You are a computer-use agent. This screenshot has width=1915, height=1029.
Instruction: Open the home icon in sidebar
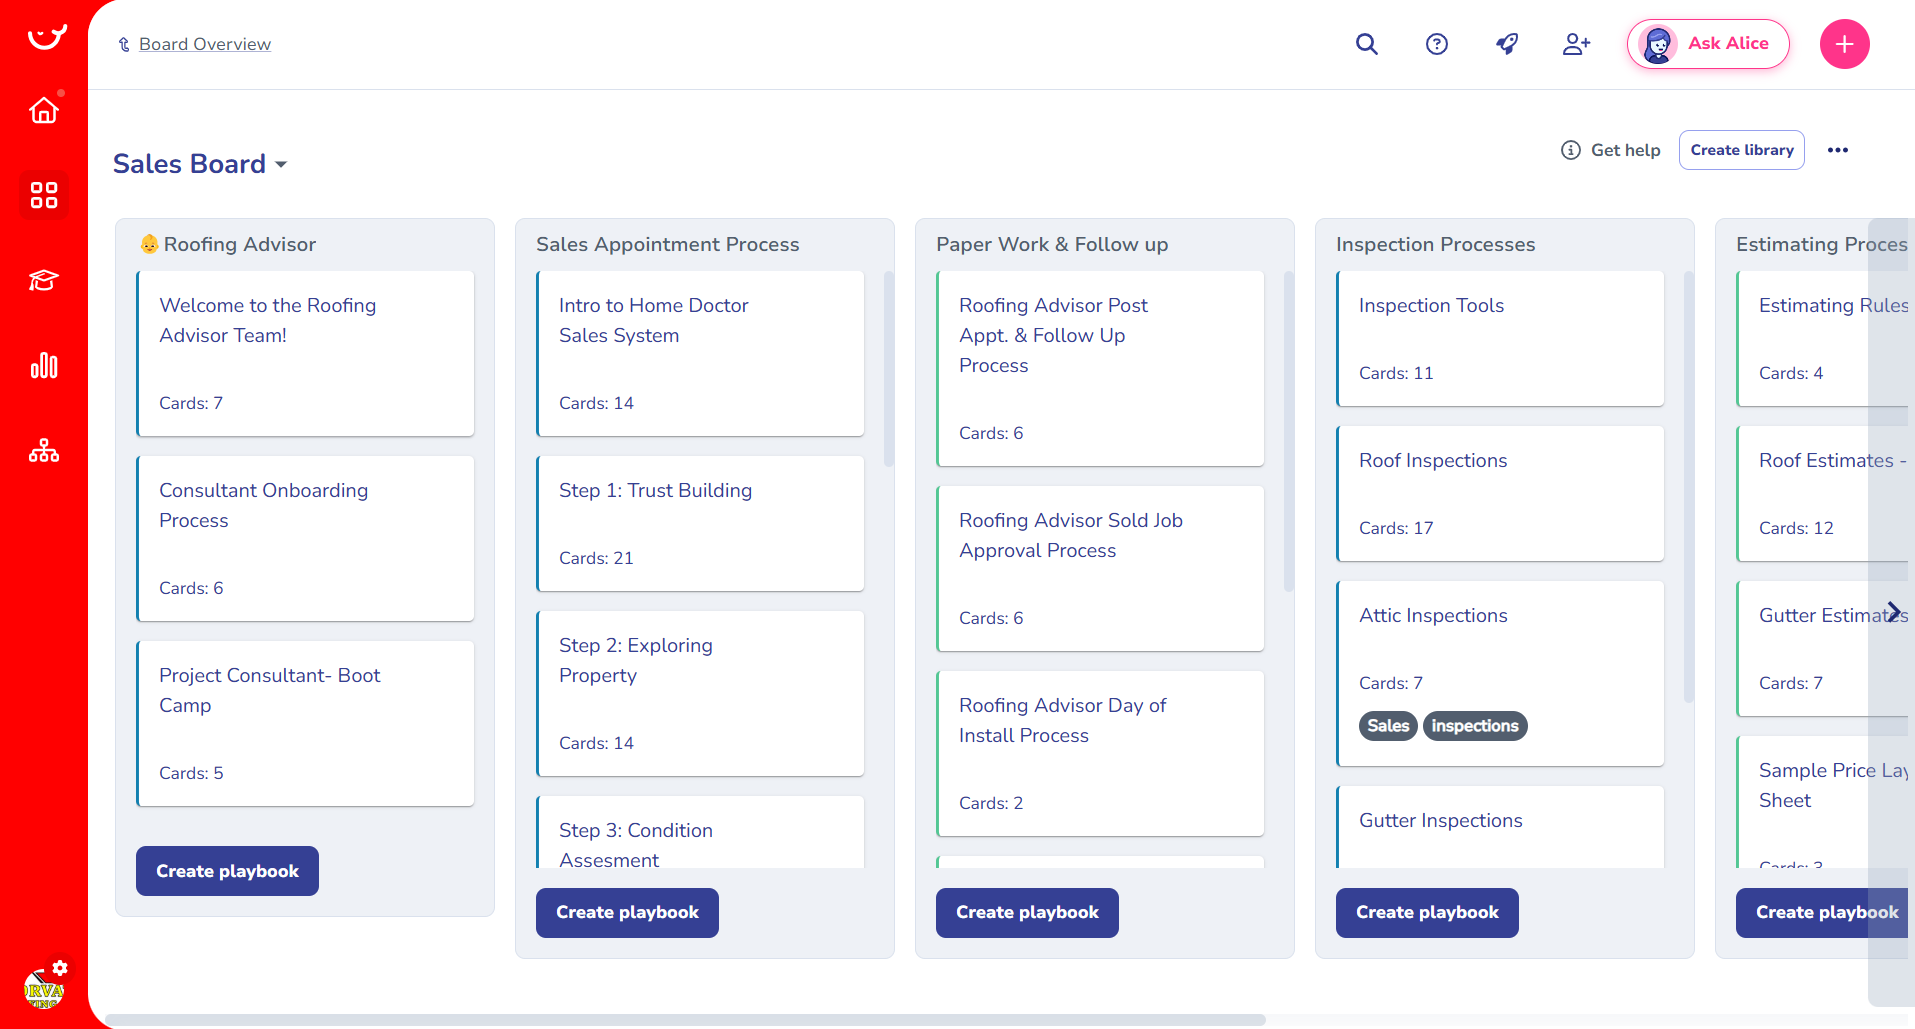[44, 110]
